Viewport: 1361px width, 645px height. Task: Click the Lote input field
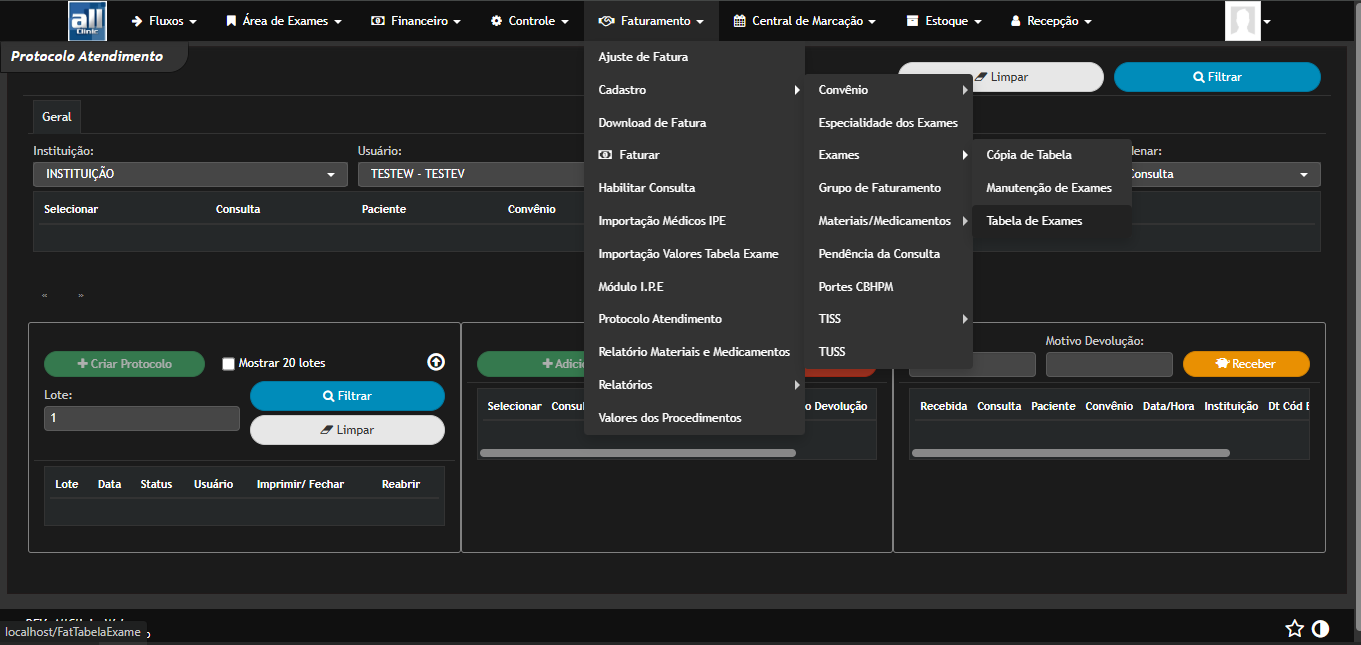click(x=141, y=418)
